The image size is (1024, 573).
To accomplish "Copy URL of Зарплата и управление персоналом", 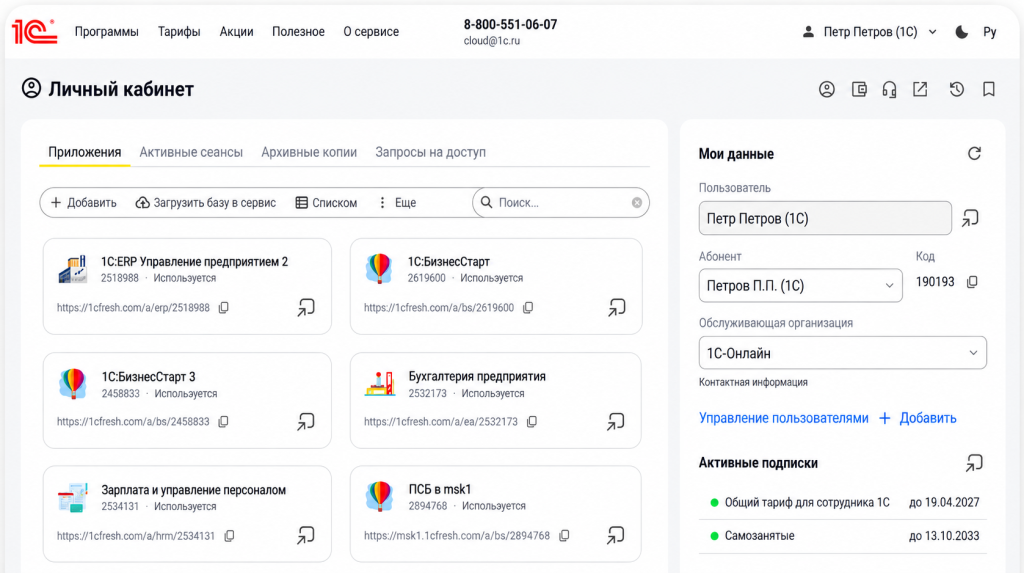I will [229, 536].
